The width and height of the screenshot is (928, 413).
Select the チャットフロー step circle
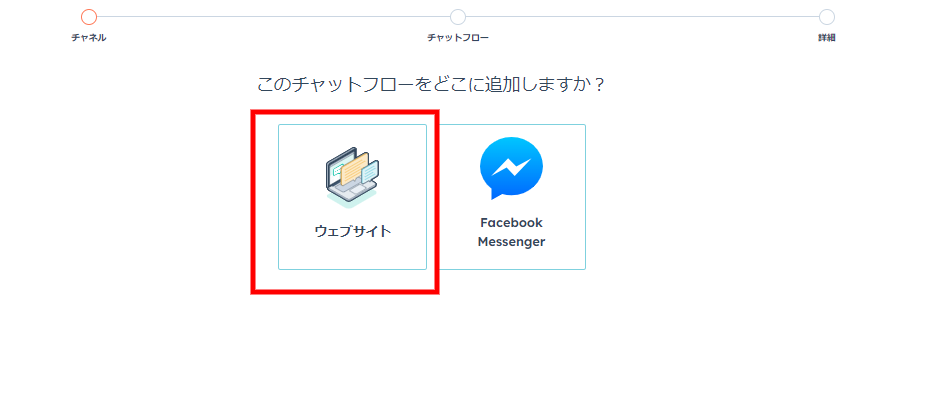pos(457,17)
